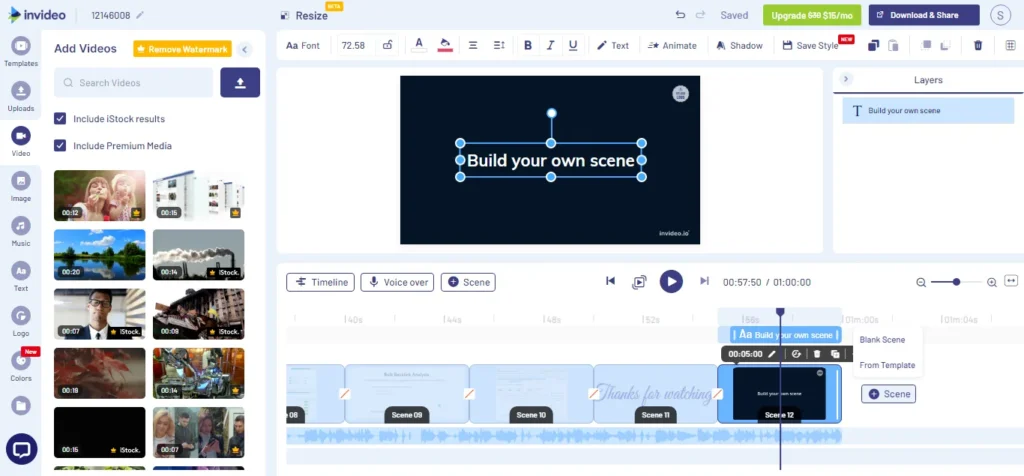Open the Image sidebar panel
The height and width of the screenshot is (476, 1024).
point(21,187)
